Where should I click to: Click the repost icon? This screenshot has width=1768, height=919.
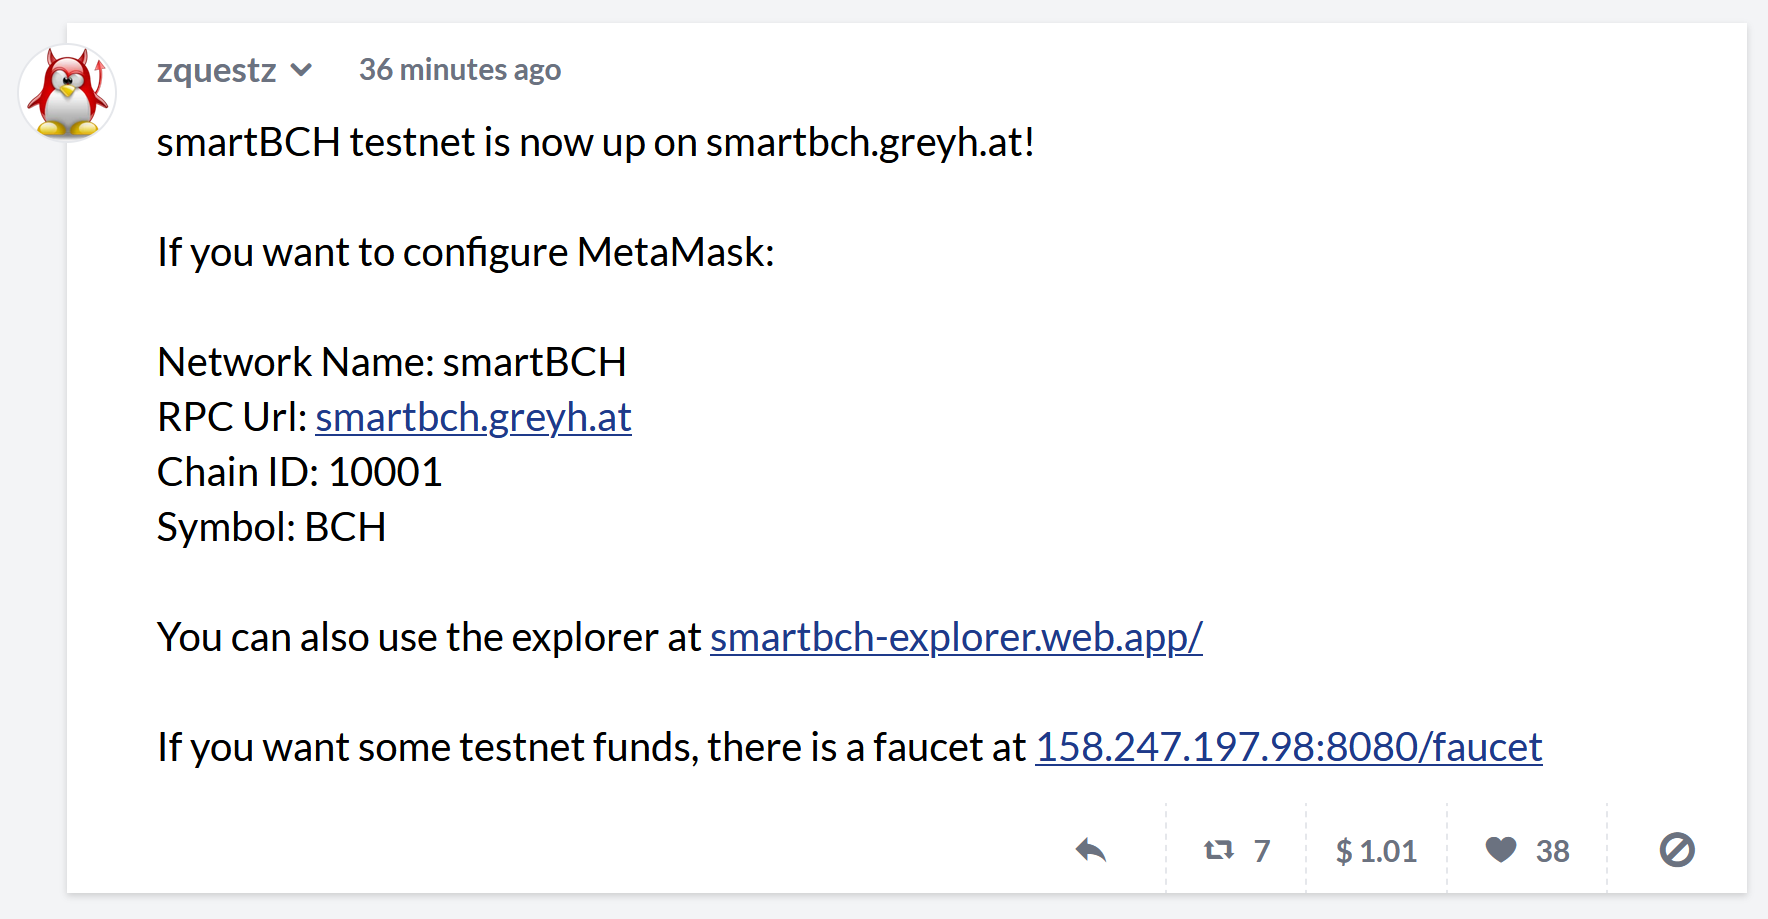point(1219,851)
